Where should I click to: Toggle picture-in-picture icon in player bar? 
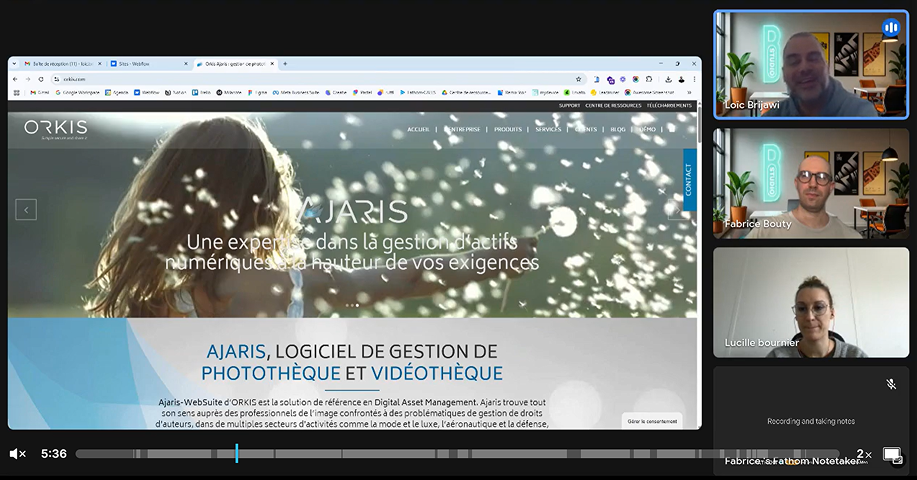point(892,455)
